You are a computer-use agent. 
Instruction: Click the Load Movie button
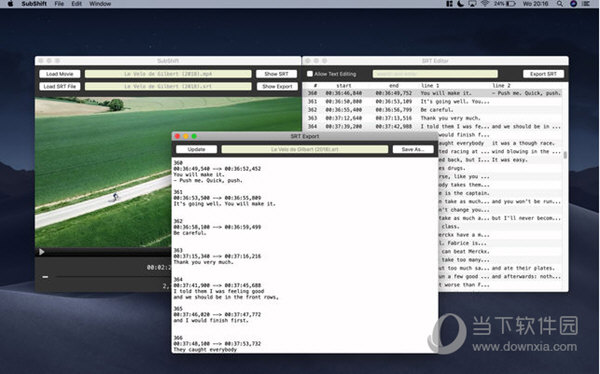coord(60,74)
